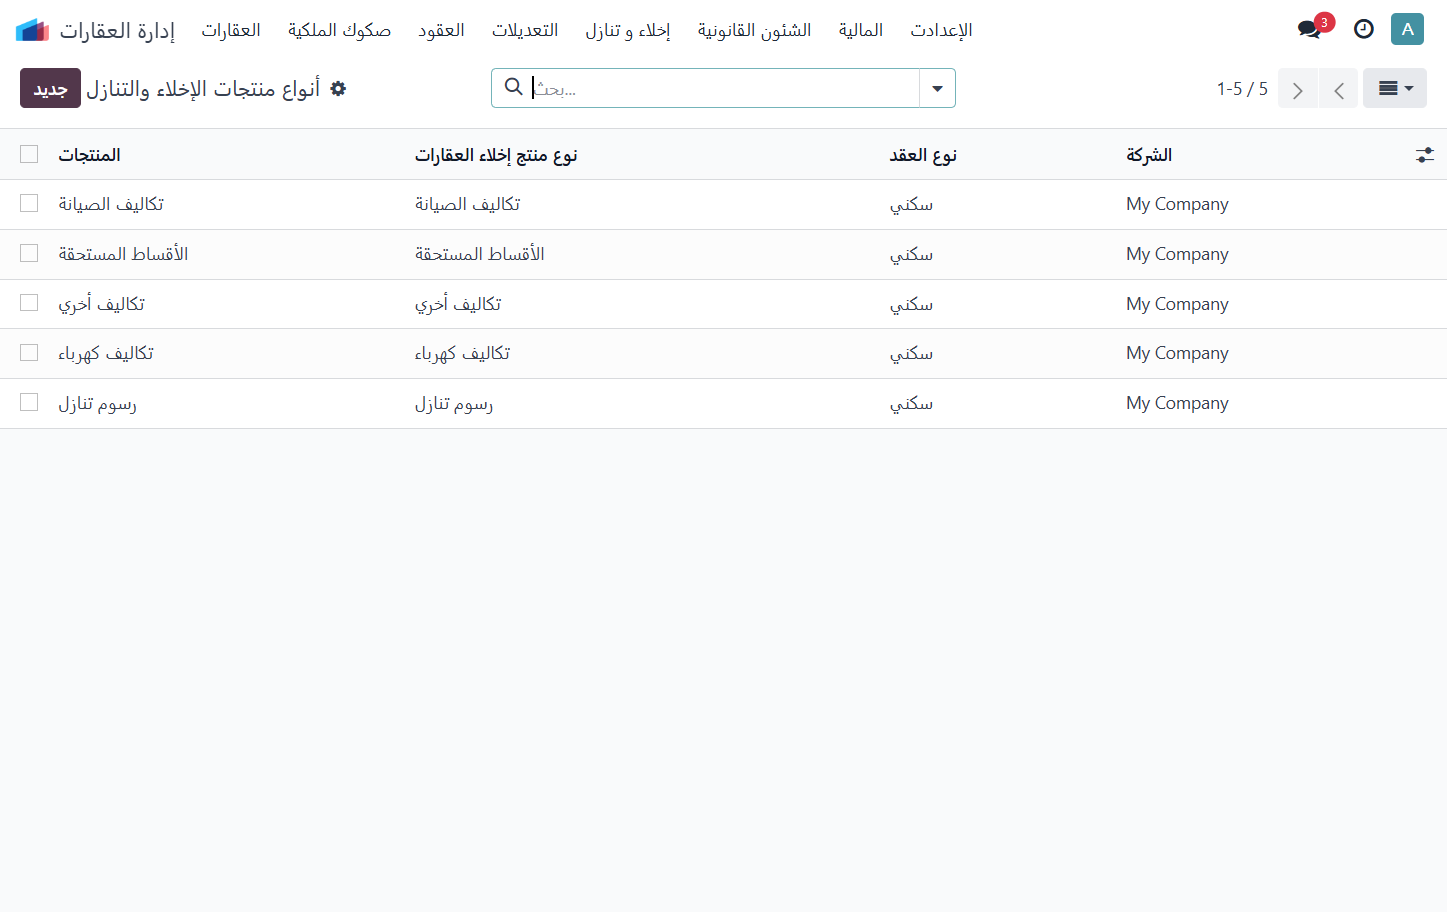This screenshot has width=1447, height=912.
Task: Check the box for الأقساط المستحقة row
Action: [x=29, y=253]
